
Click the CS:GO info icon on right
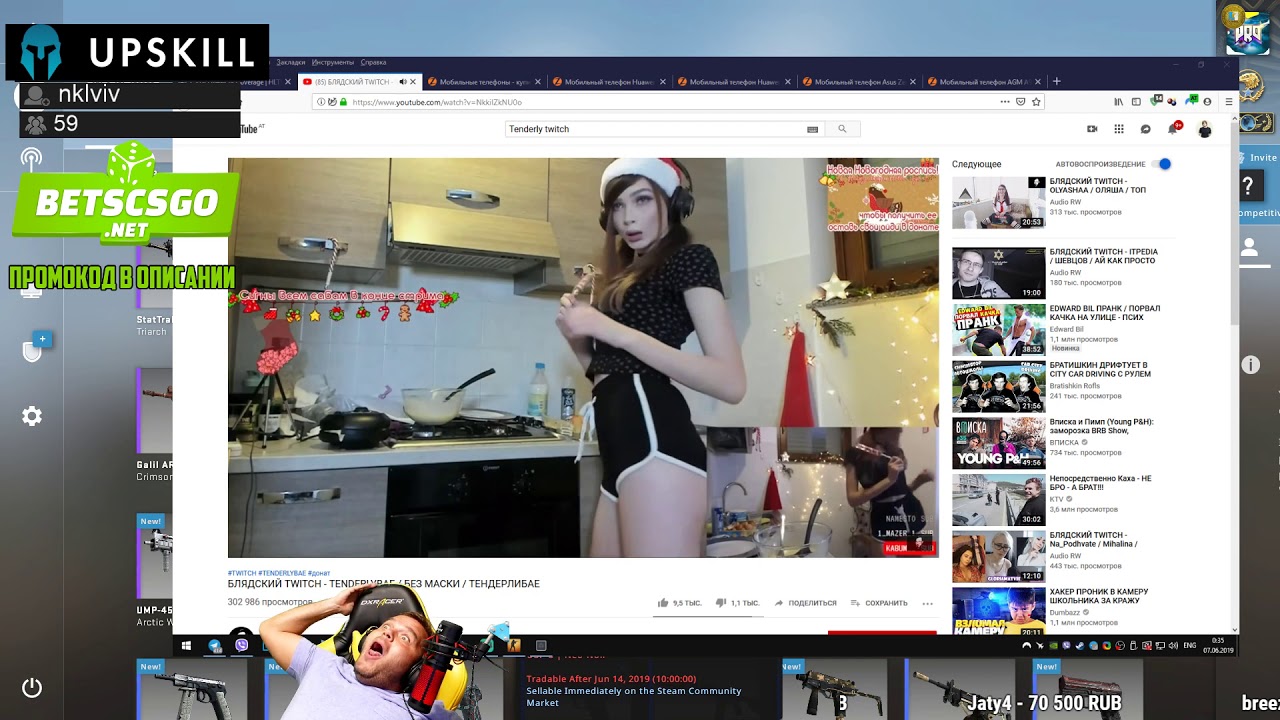pos(1250,365)
